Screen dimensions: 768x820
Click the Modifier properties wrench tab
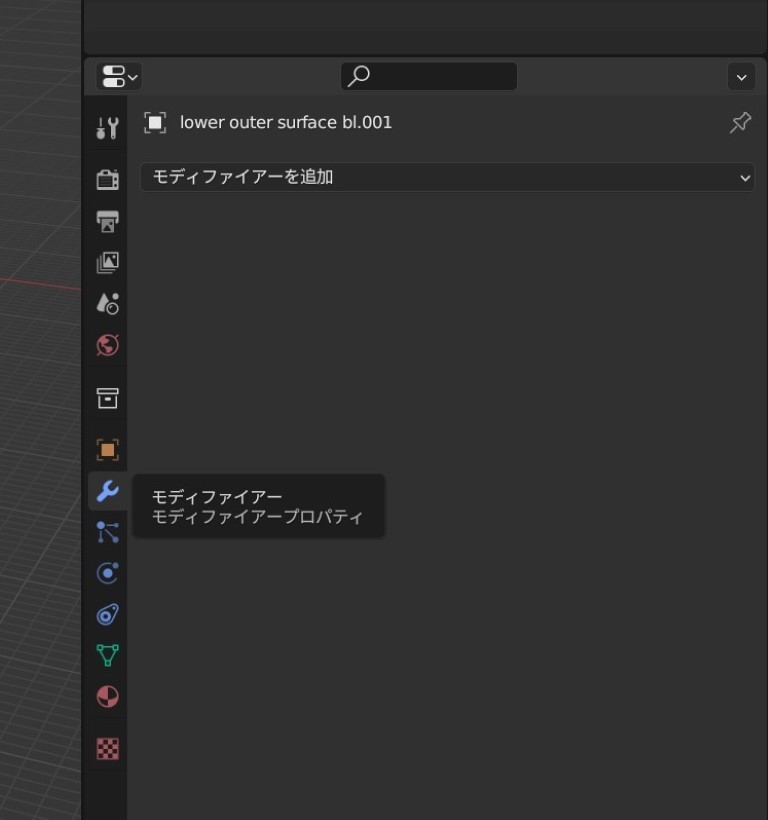tap(107, 491)
